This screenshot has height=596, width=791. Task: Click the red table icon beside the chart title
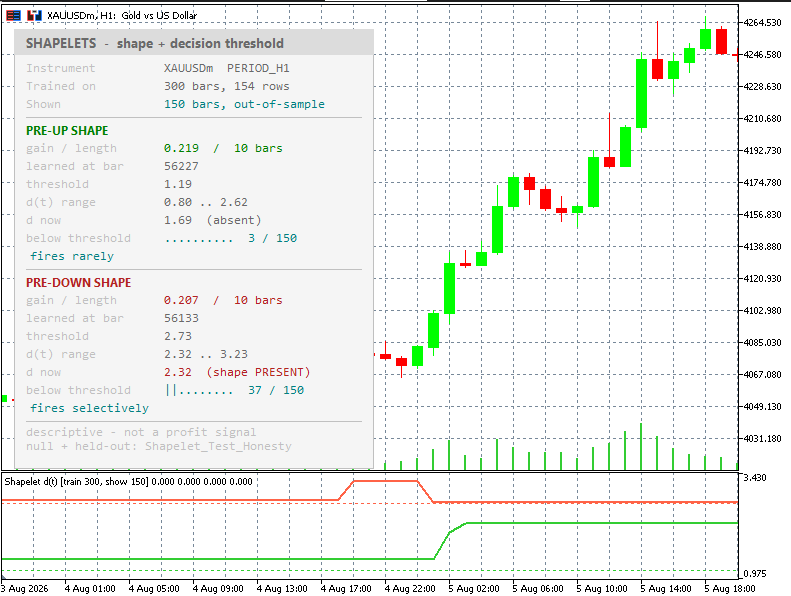pyautogui.click(x=13, y=16)
